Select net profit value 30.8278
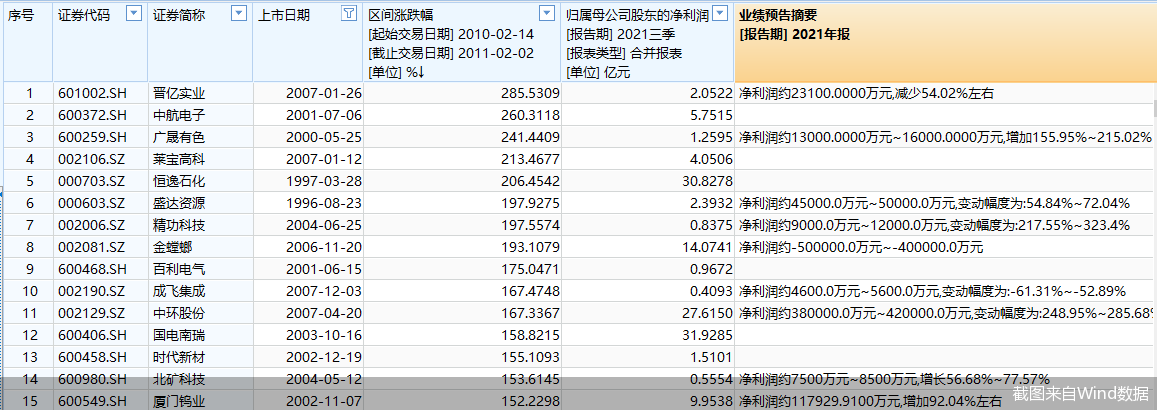This screenshot has height=410, width=1157. 708,181
